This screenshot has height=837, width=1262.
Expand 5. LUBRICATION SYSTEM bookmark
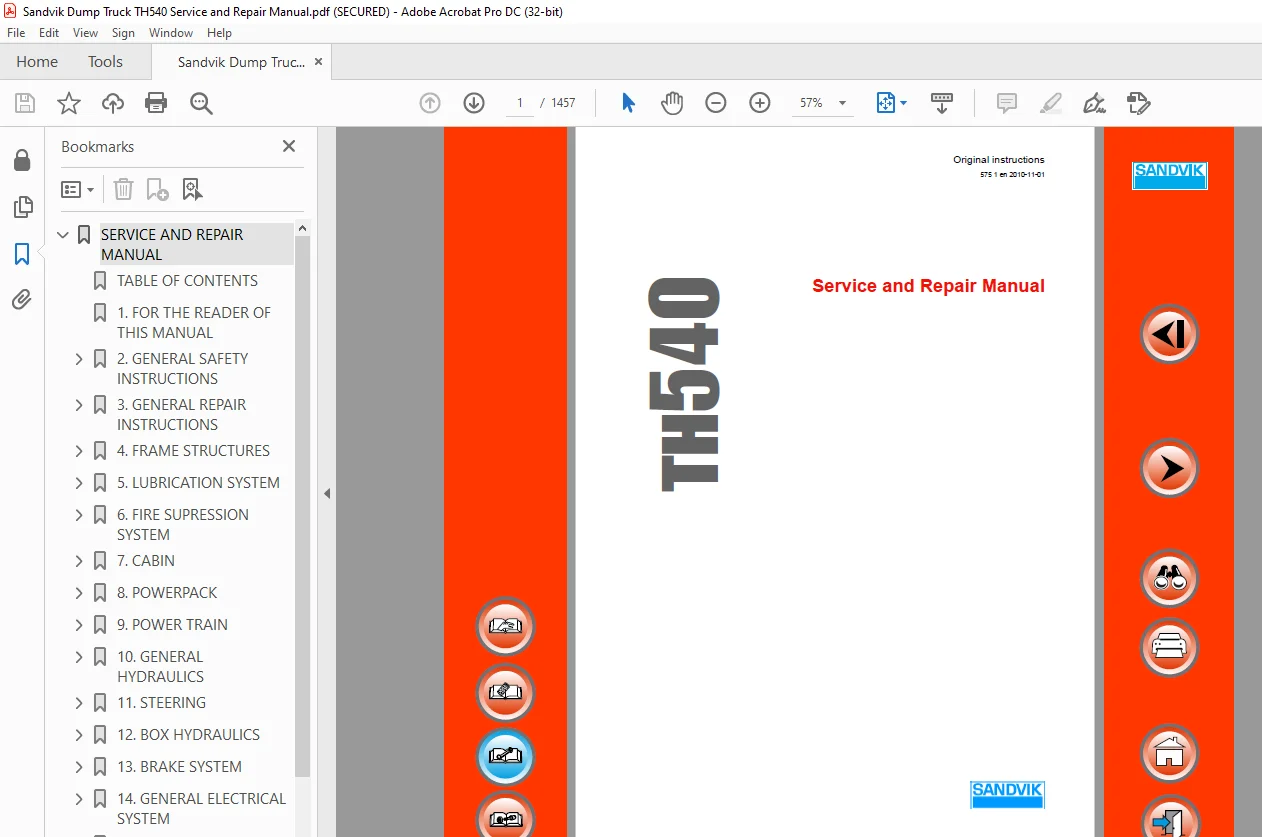tap(79, 483)
